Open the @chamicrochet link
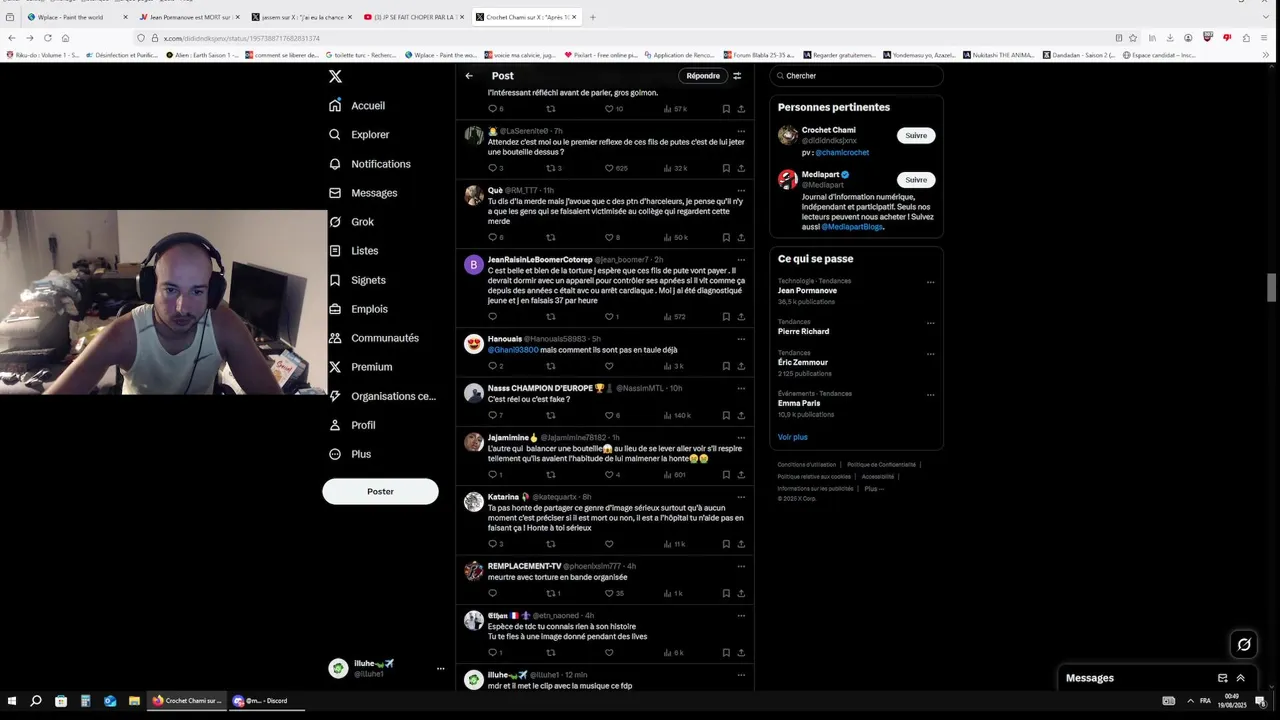This screenshot has width=1280, height=720. [842, 153]
